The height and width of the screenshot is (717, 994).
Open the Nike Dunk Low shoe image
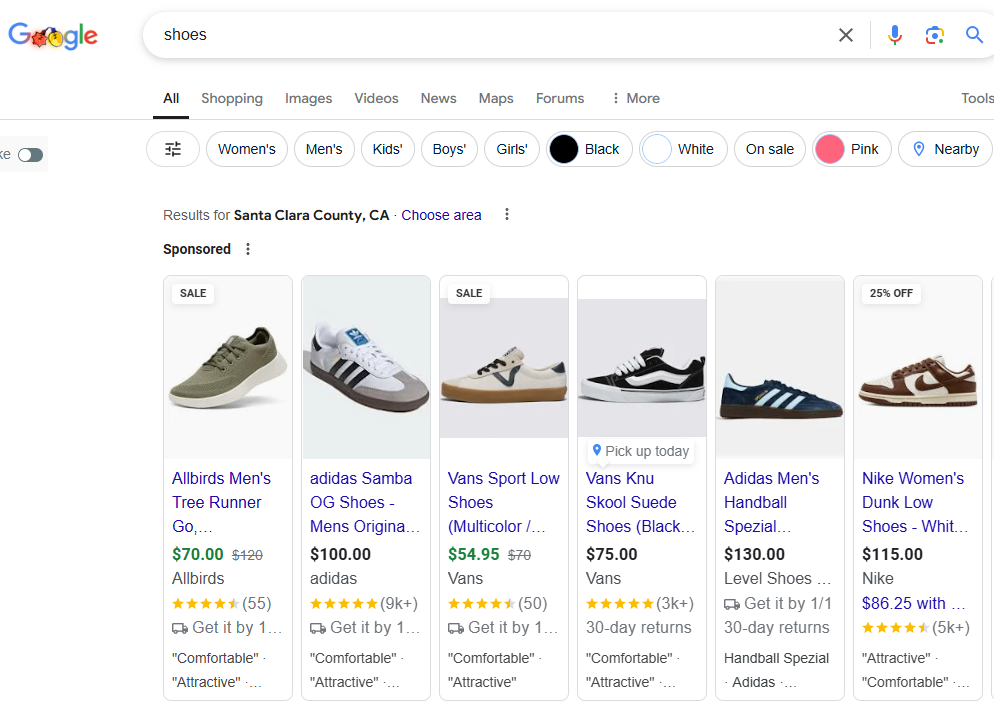coord(918,368)
